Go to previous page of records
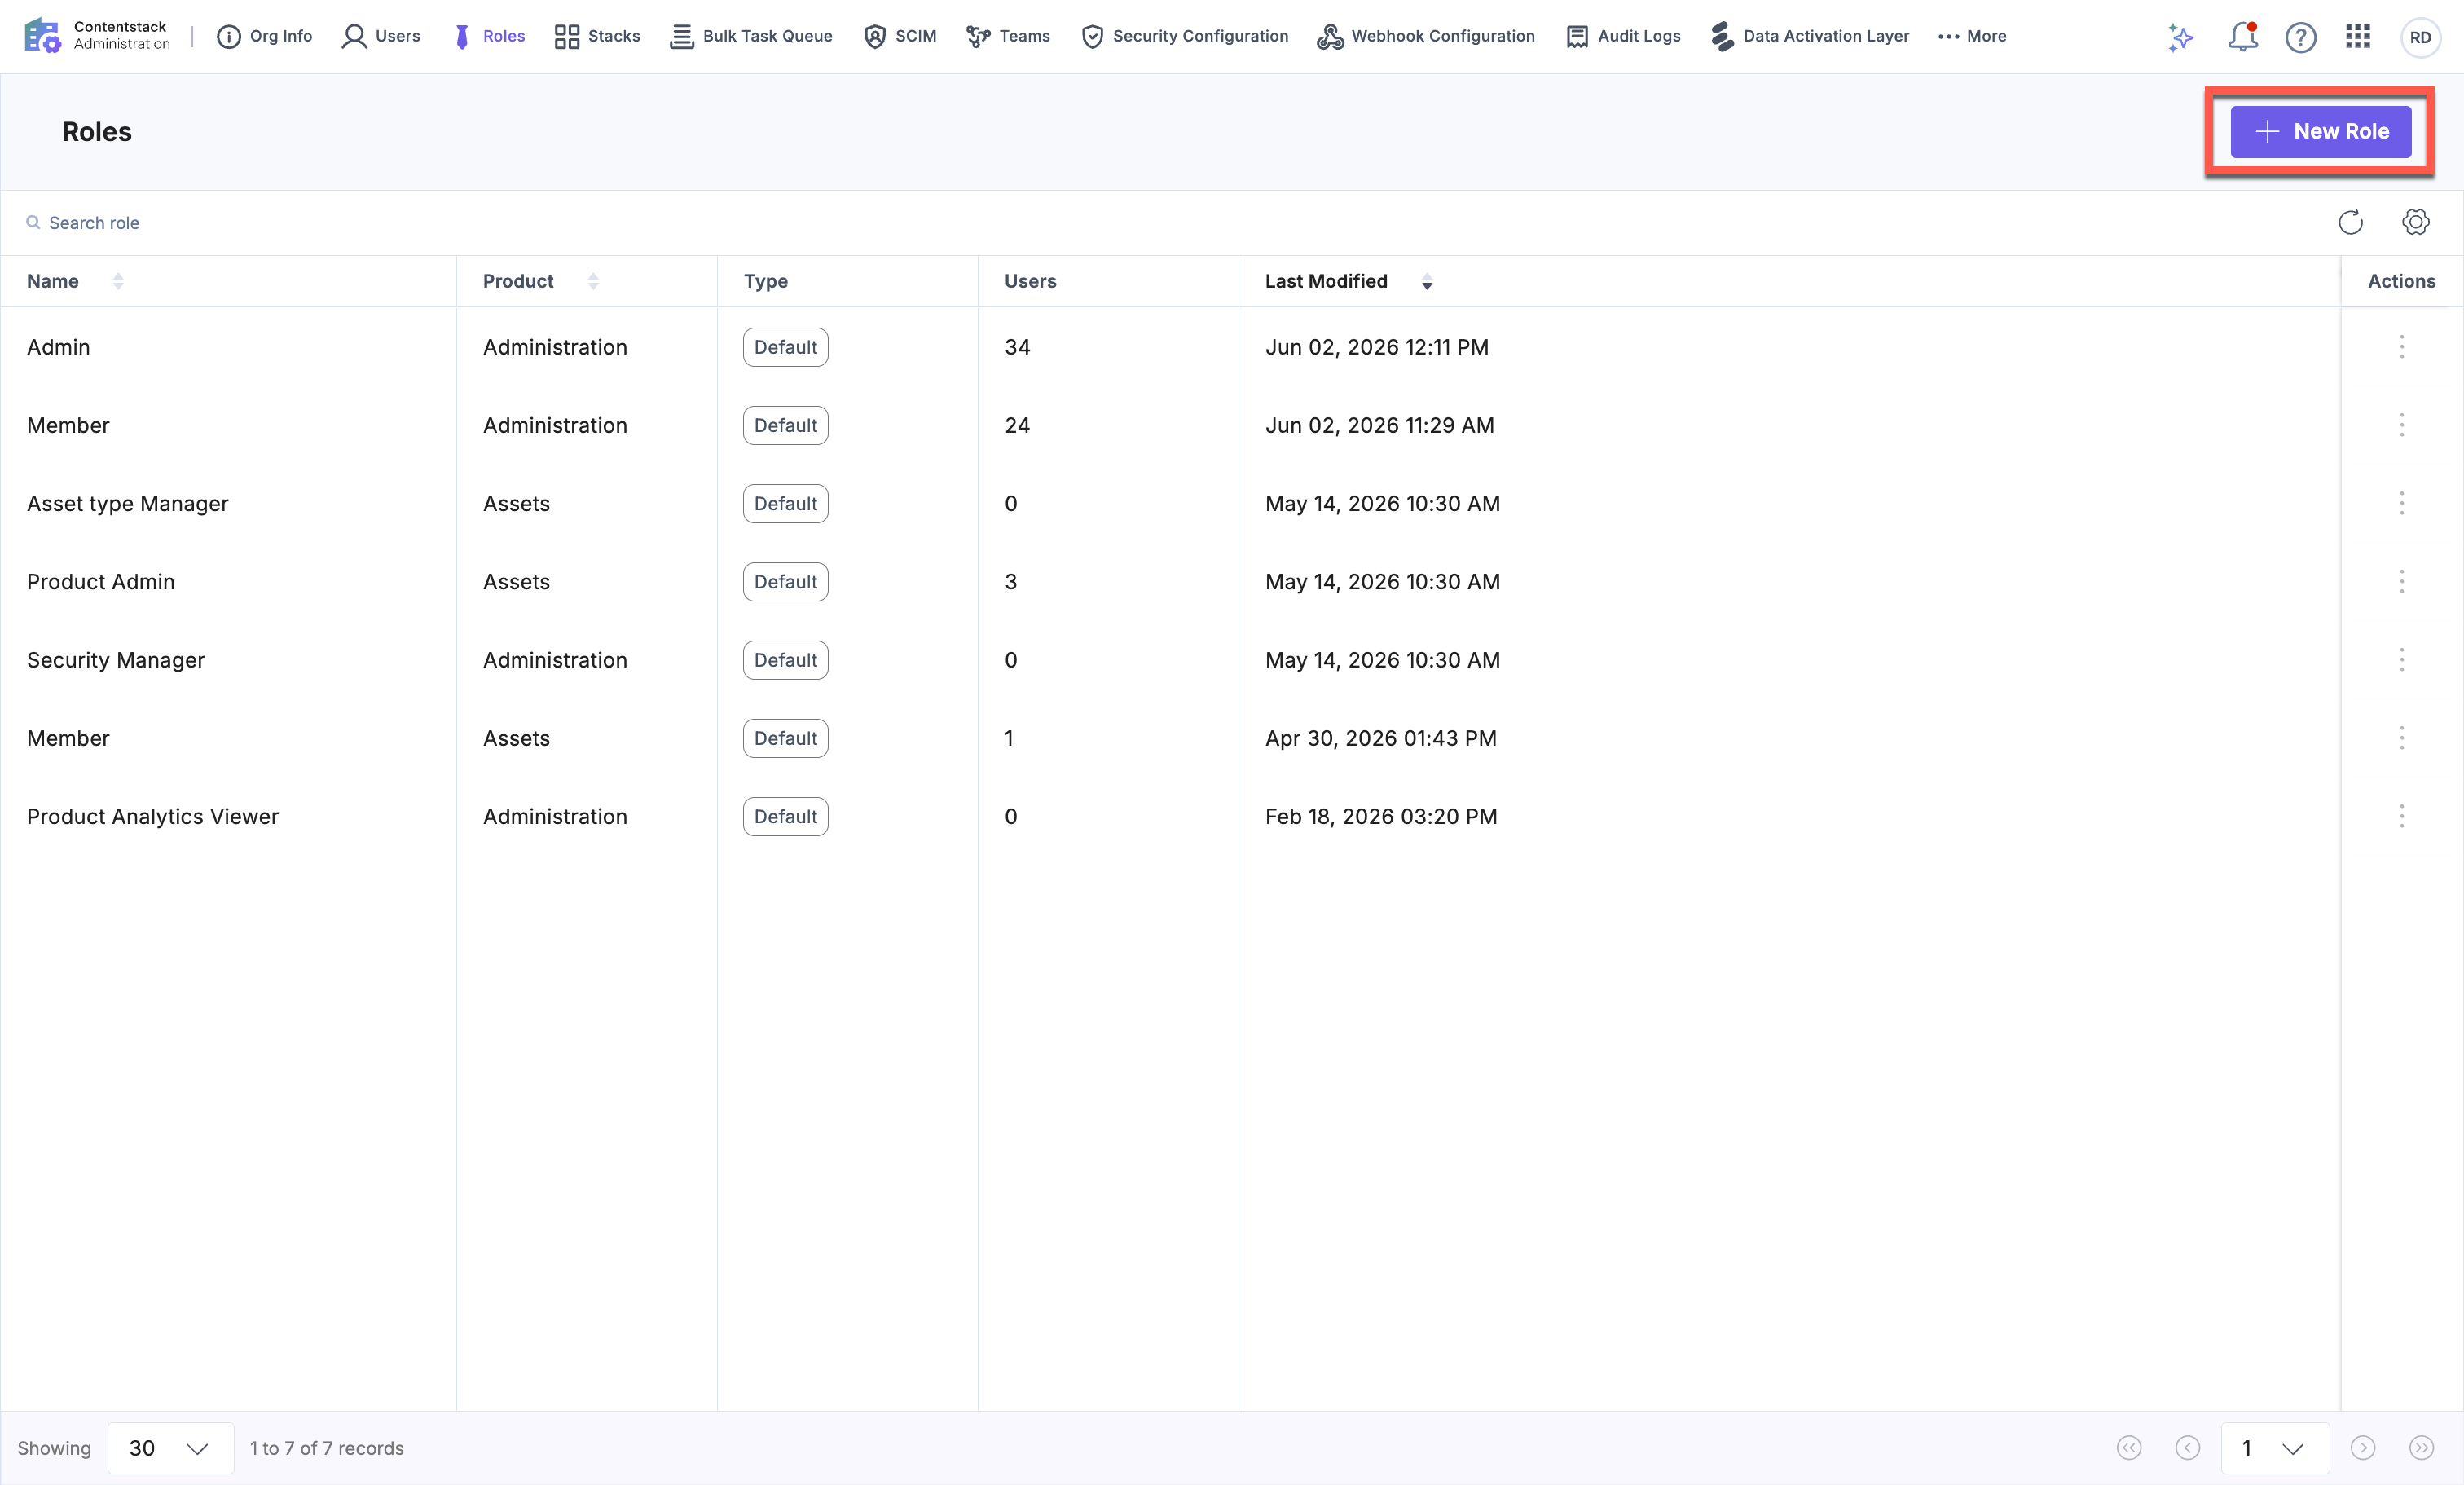 pyautogui.click(x=2188, y=1448)
